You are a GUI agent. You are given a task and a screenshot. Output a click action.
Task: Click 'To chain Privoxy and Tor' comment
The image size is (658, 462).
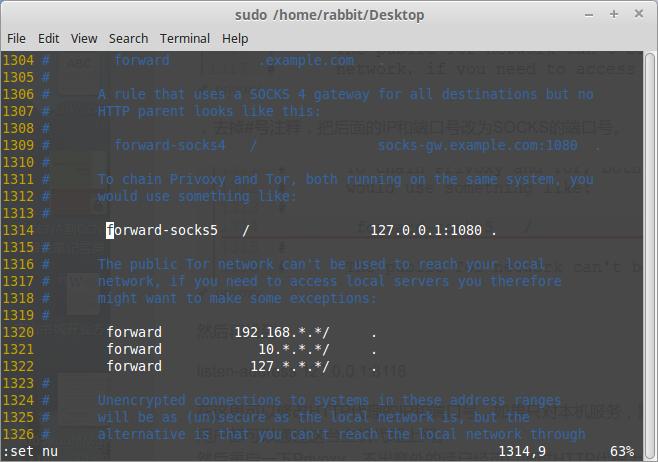pyautogui.click(x=194, y=180)
